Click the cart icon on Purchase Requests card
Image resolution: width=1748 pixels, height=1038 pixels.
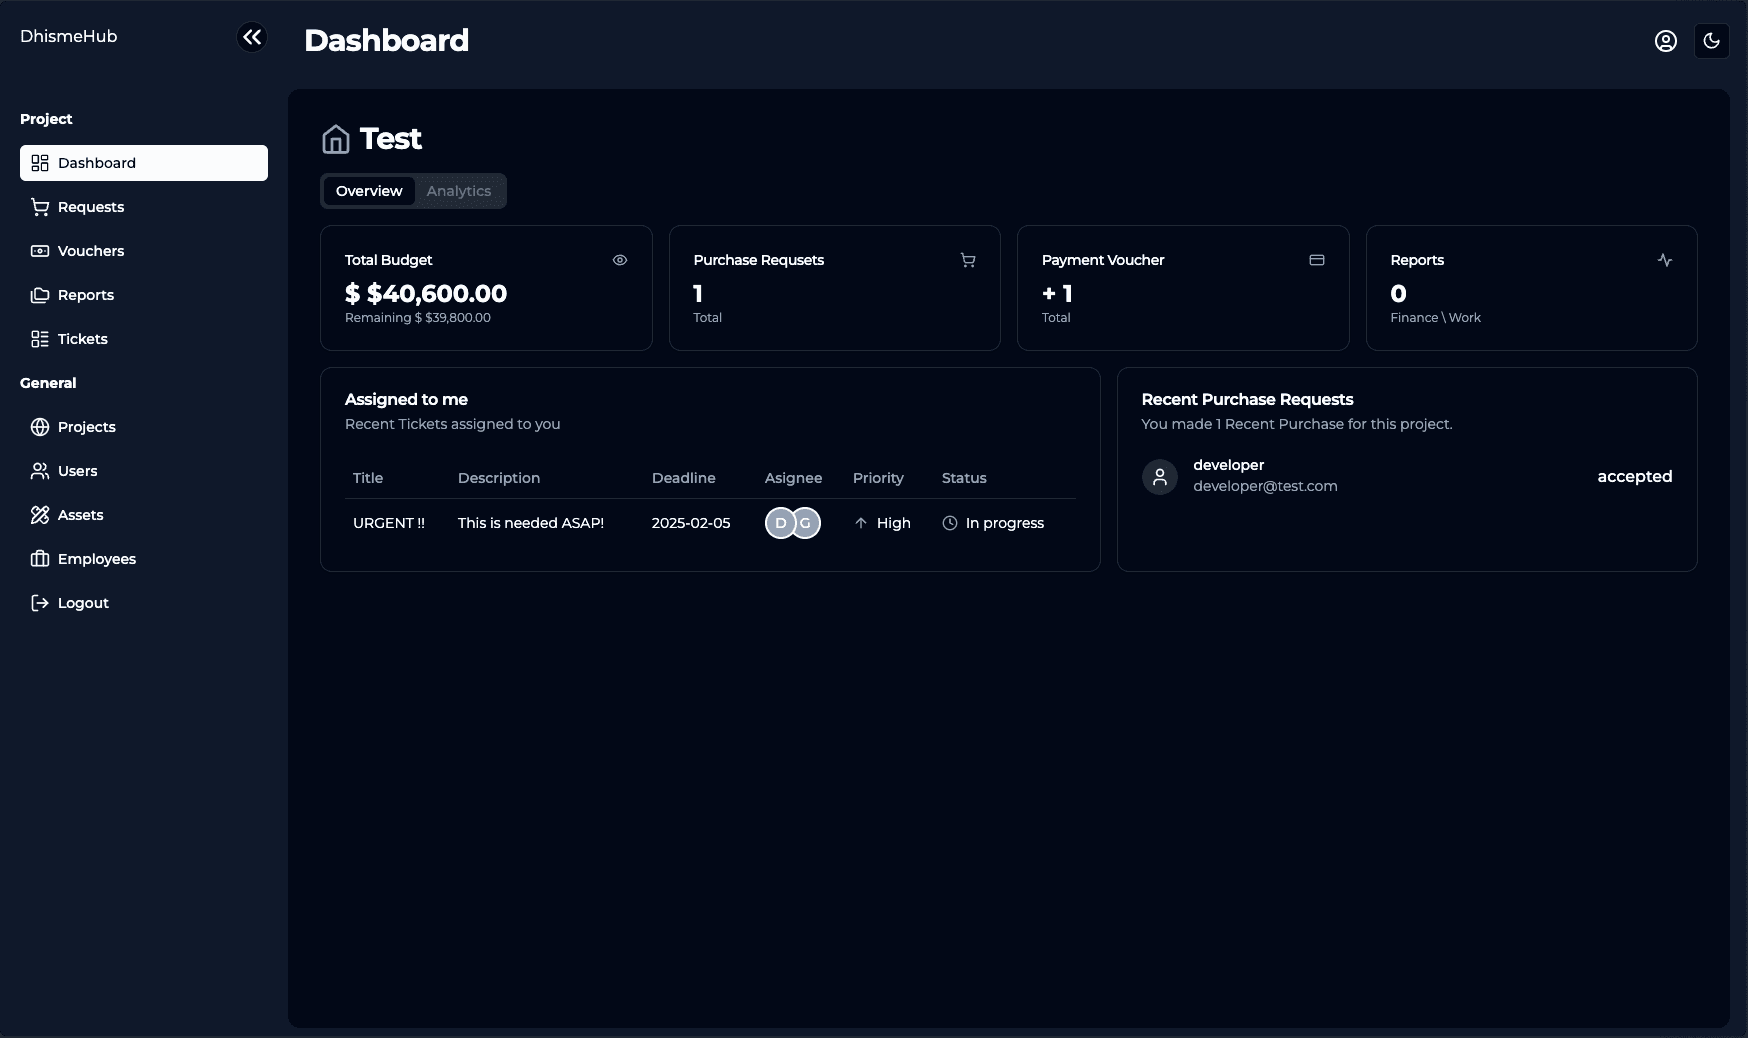pos(967,260)
